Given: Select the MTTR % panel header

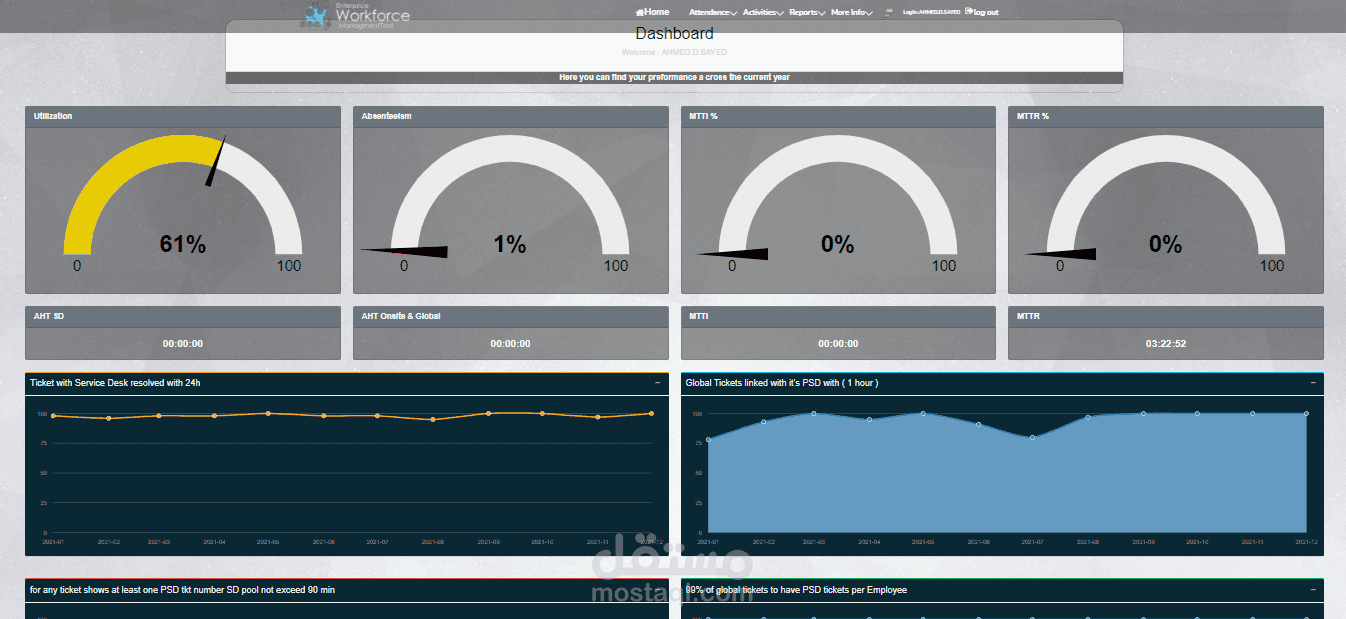Looking at the screenshot, I should tap(1166, 117).
